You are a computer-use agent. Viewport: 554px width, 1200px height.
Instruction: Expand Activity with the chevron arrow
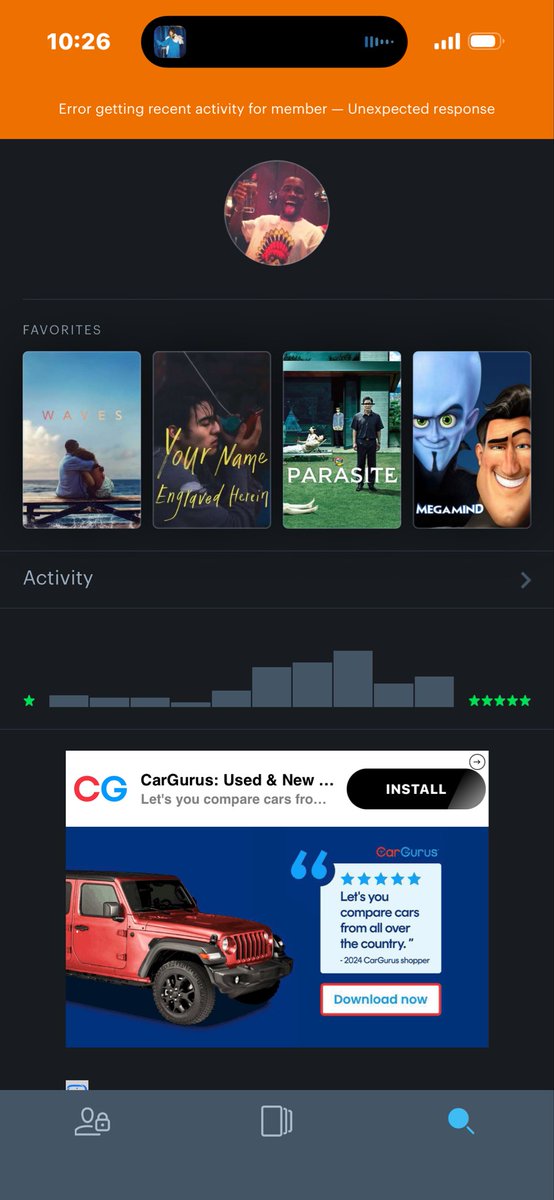[x=525, y=579]
